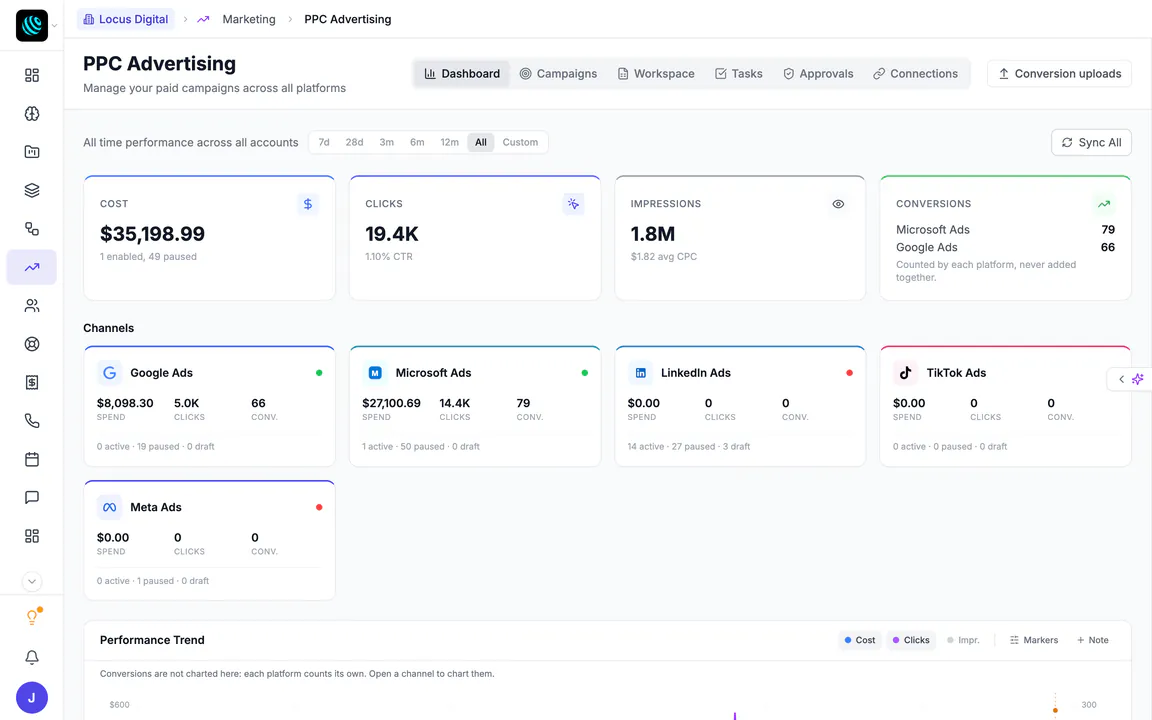This screenshot has width=1152, height=720.
Task: Click the Markers button on the chart
Action: point(1034,640)
